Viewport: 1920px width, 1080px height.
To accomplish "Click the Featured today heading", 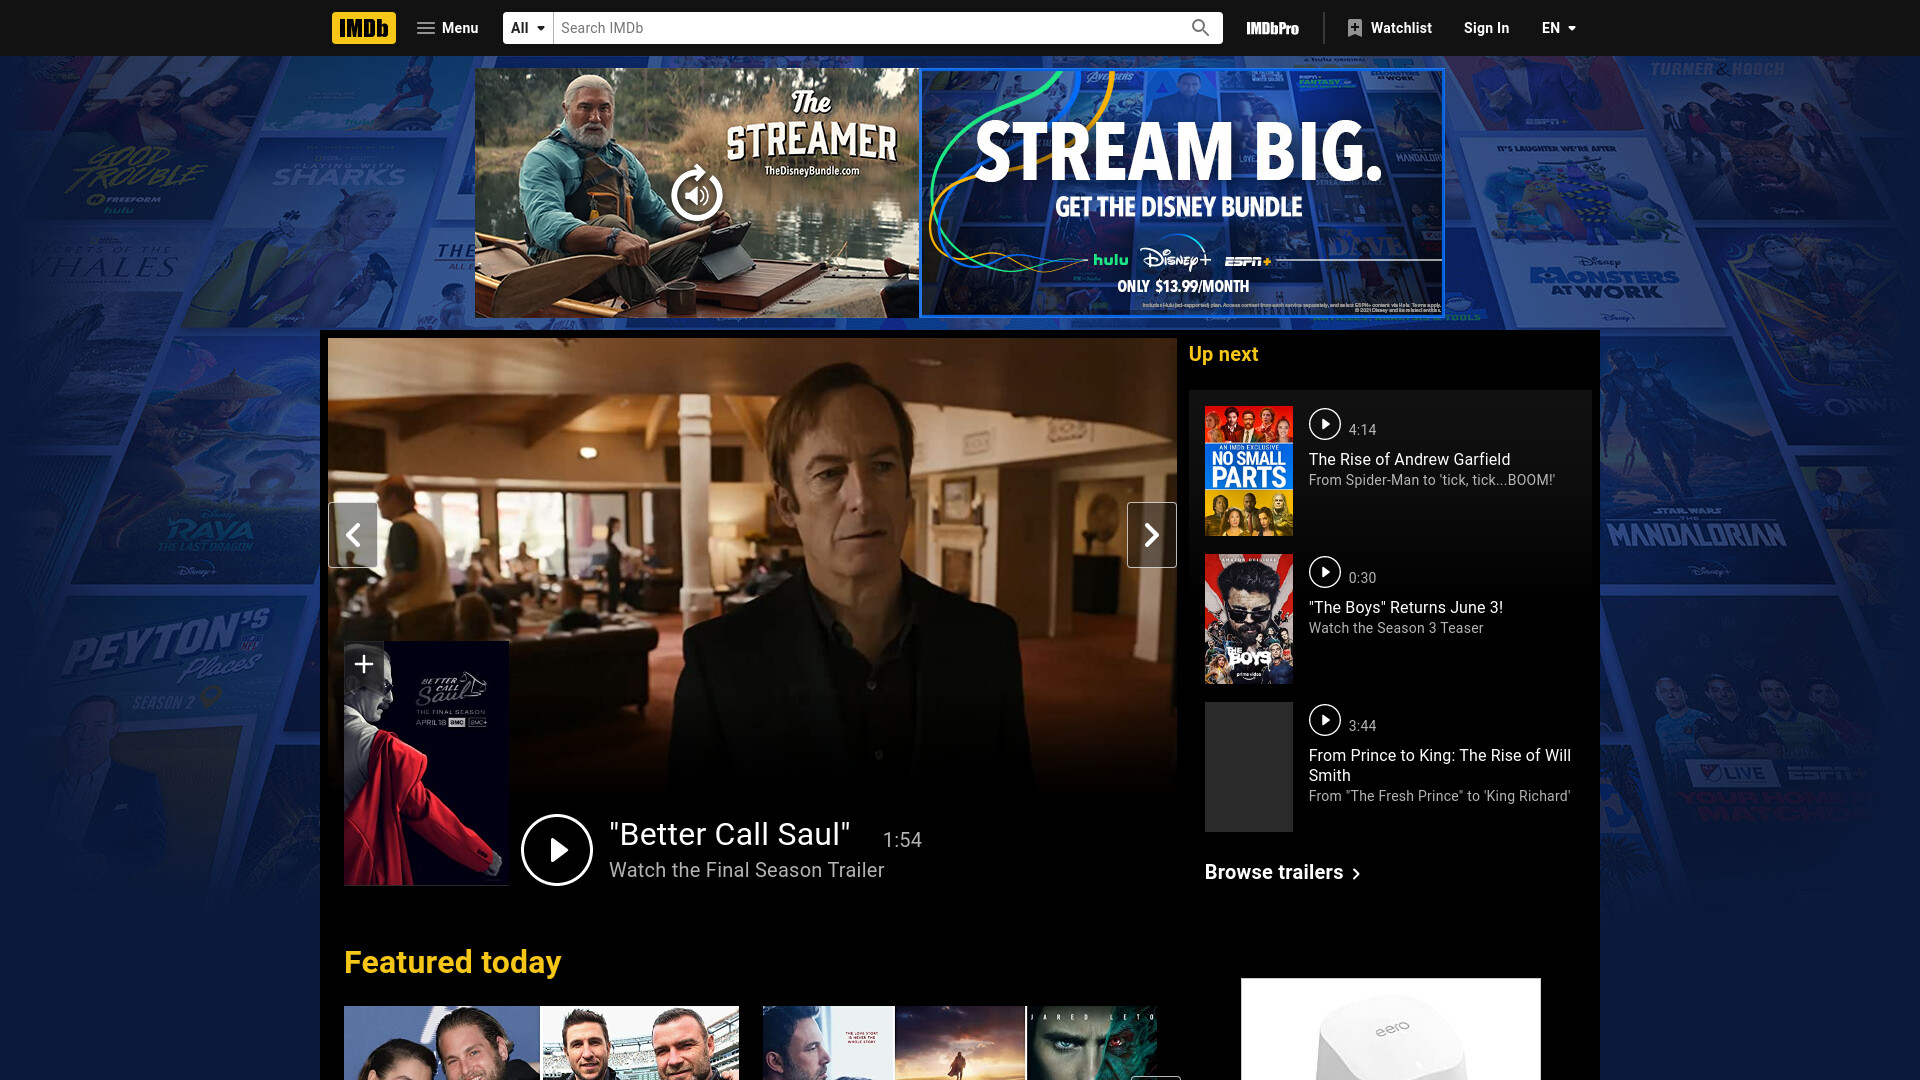I will (452, 962).
